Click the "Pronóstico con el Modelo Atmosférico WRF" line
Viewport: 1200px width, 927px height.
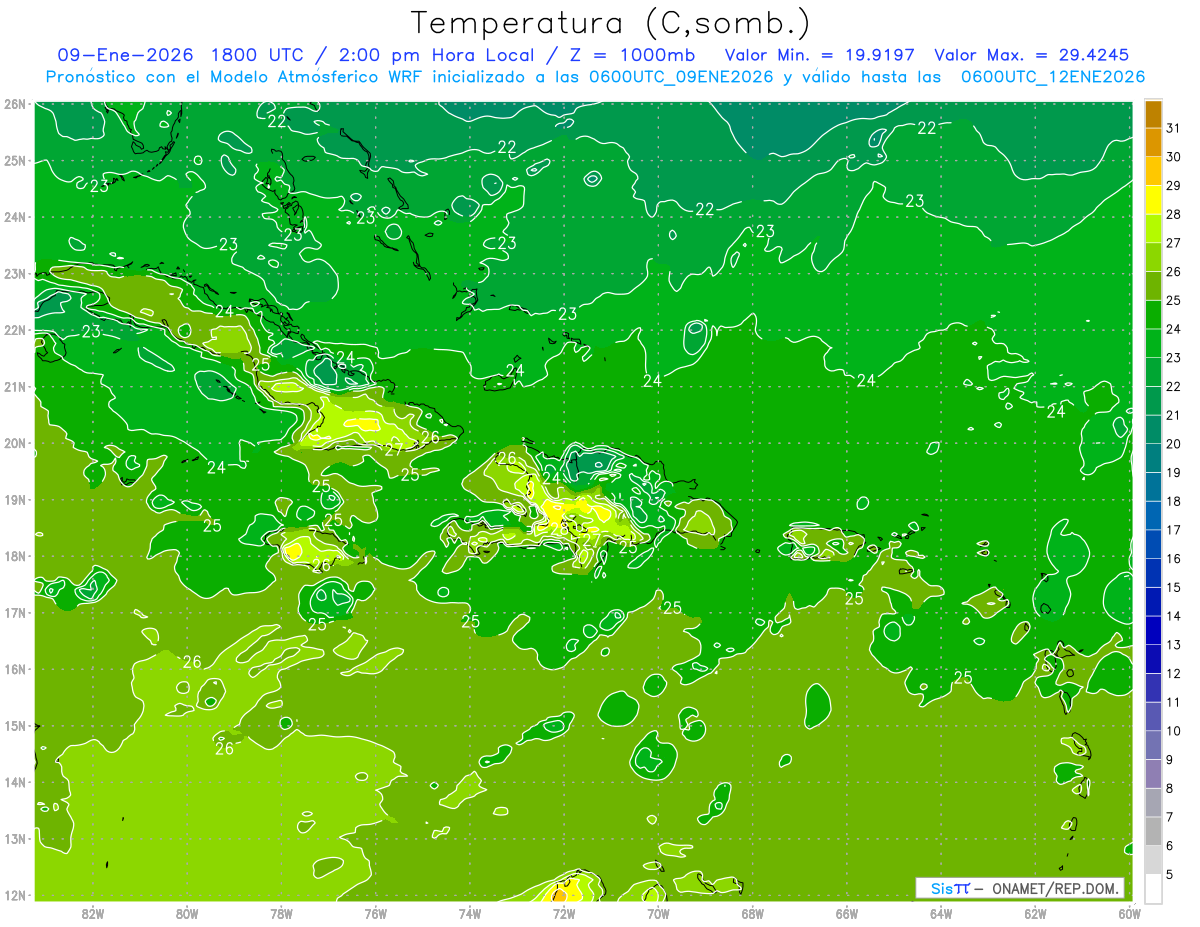[x=237, y=77]
